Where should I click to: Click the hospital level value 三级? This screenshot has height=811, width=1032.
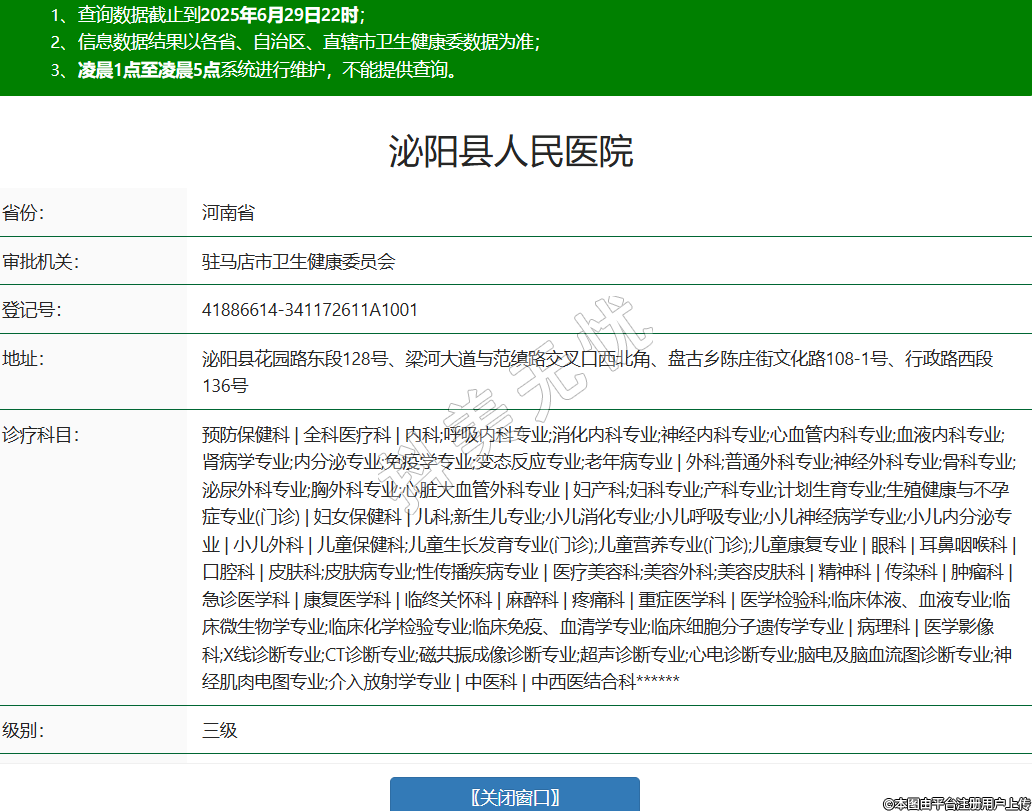220,730
